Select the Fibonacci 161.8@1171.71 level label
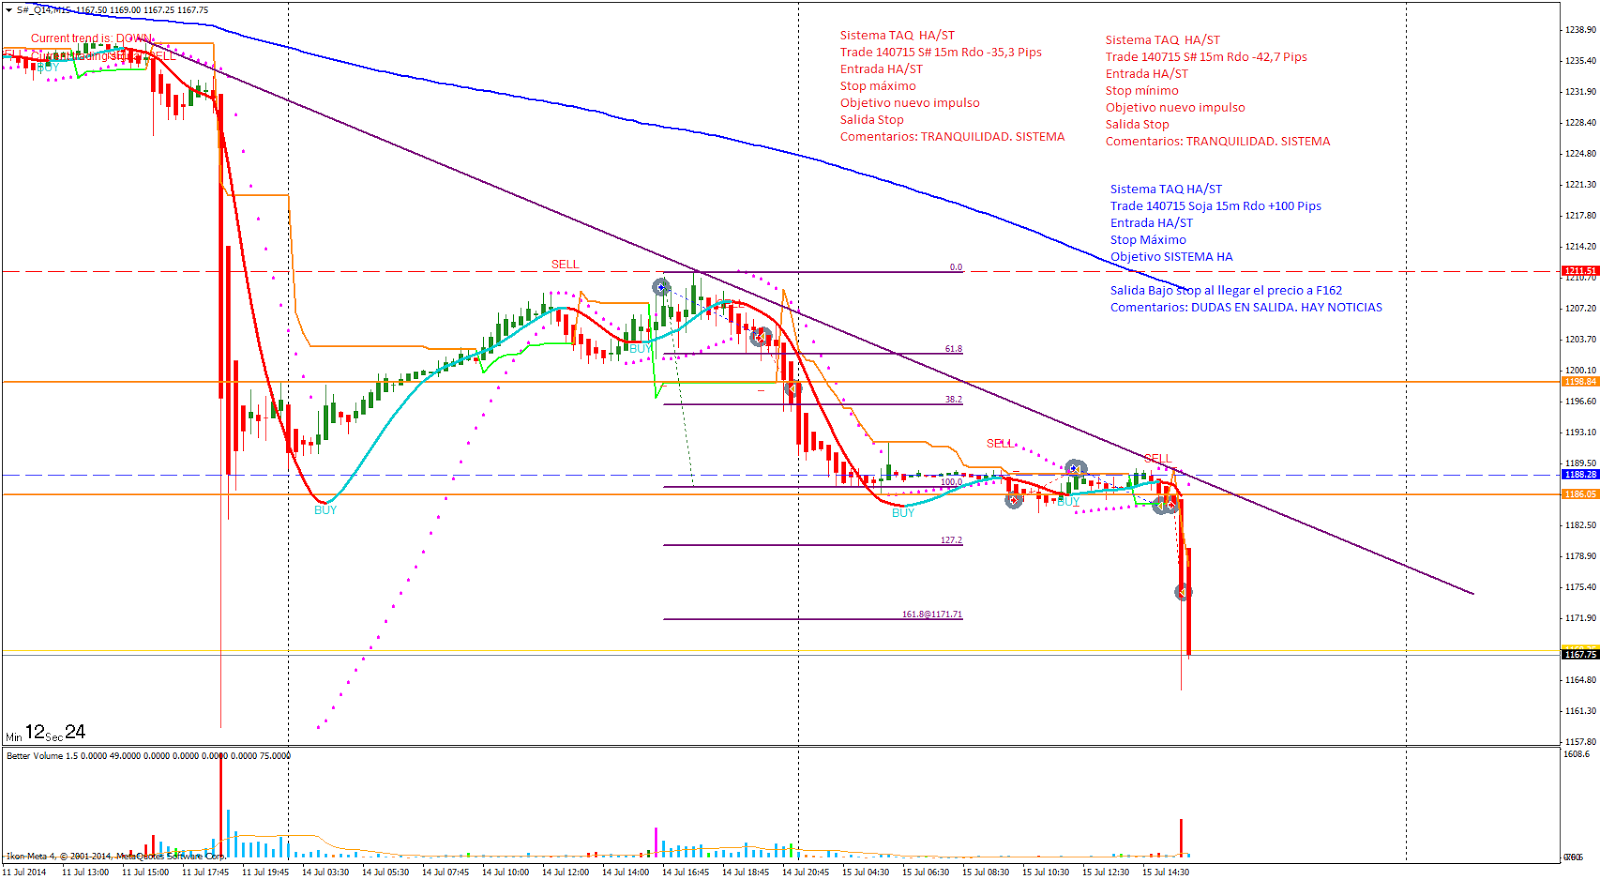1600x880 pixels. click(x=931, y=614)
